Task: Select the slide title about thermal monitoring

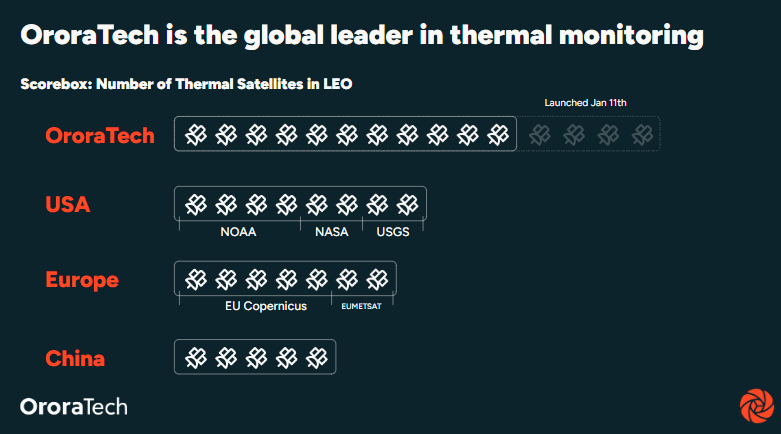Action: coord(362,37)
